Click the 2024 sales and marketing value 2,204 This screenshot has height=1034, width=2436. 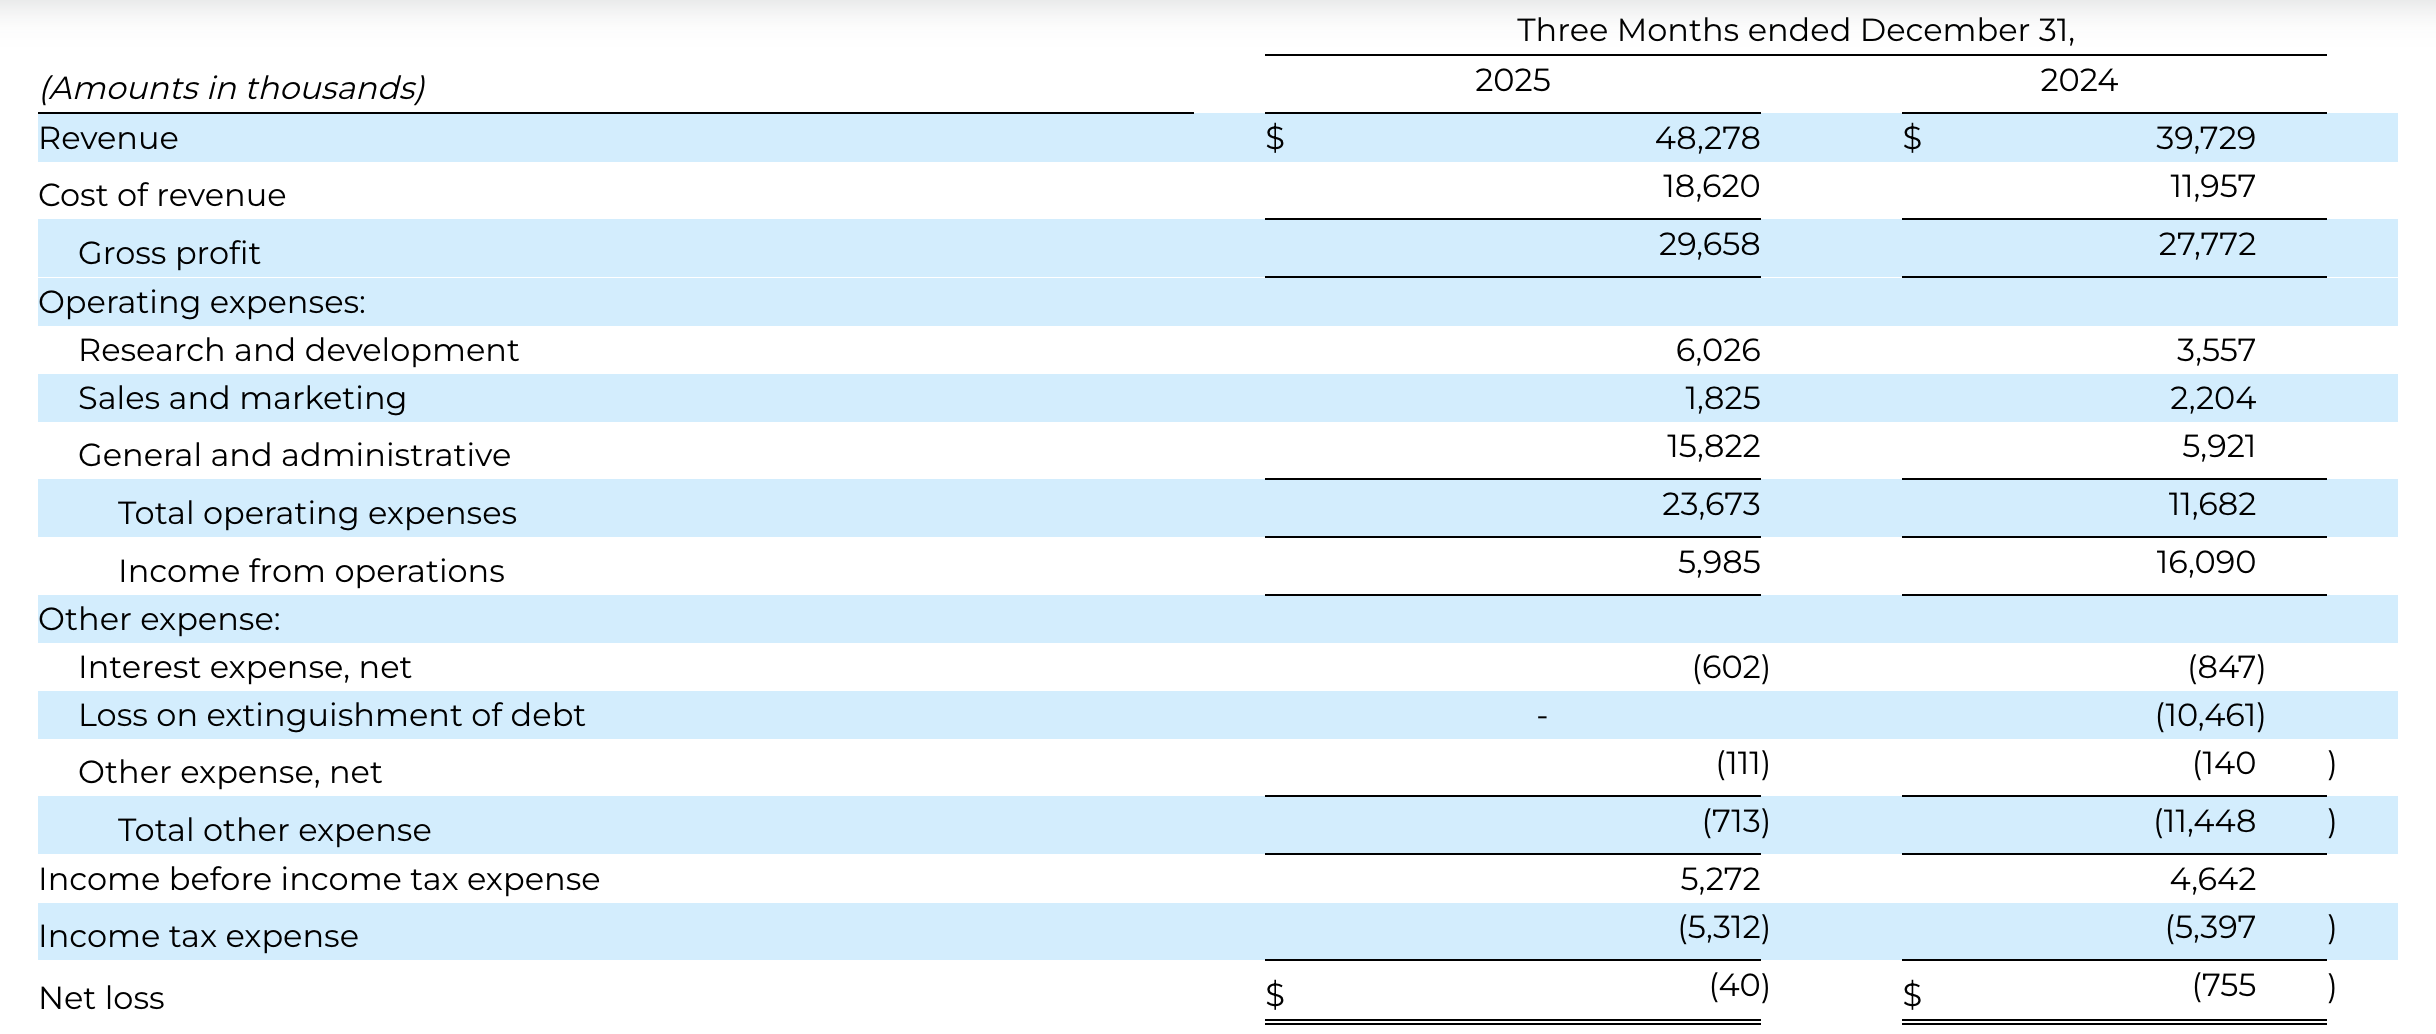click(x=2212, y=399)
